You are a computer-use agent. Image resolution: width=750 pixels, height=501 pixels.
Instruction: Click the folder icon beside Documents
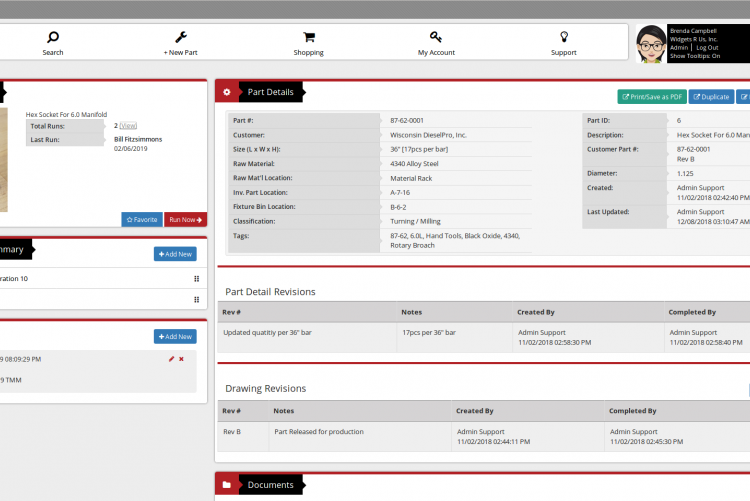pyautogui.click(x=227, y=485)
